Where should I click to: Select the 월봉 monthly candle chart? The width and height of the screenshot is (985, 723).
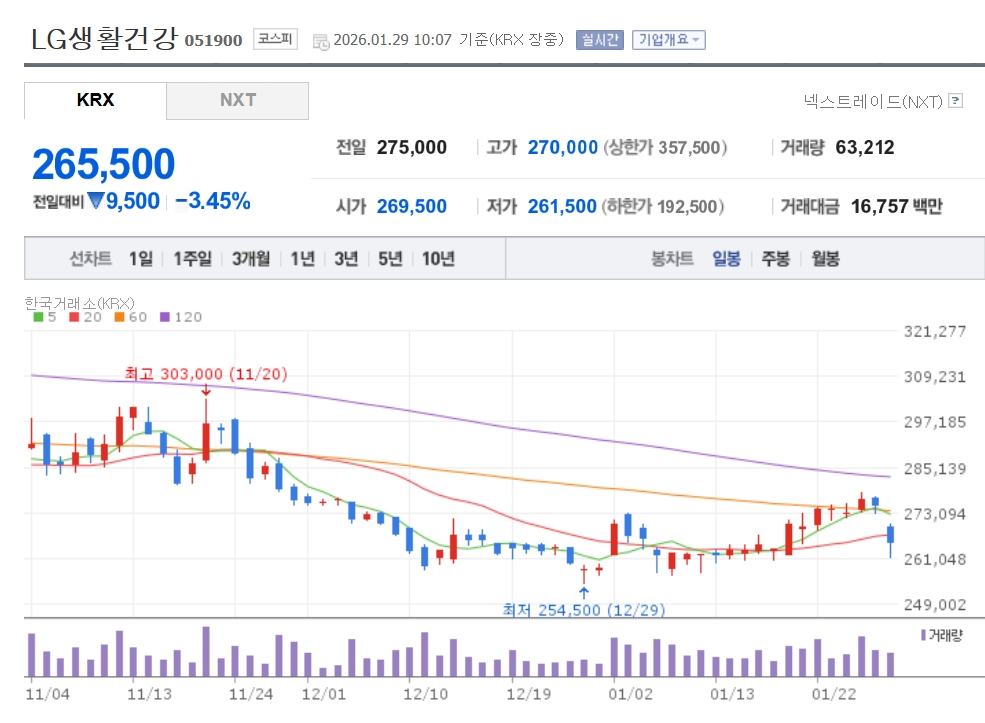click(x=825, y=258)
